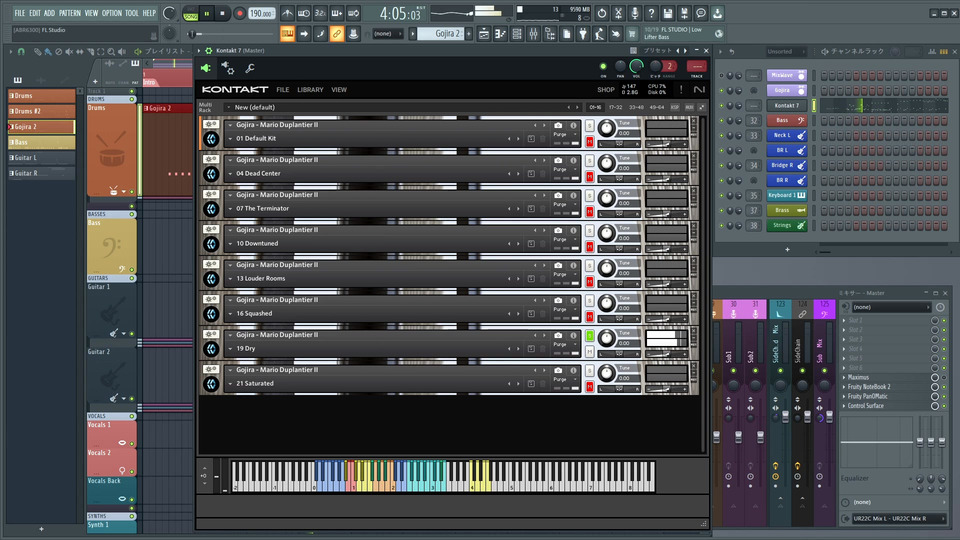Toggle Song/Pattern mode button
960x540 pixels.
pyautogui.click(x=190, y=13)
